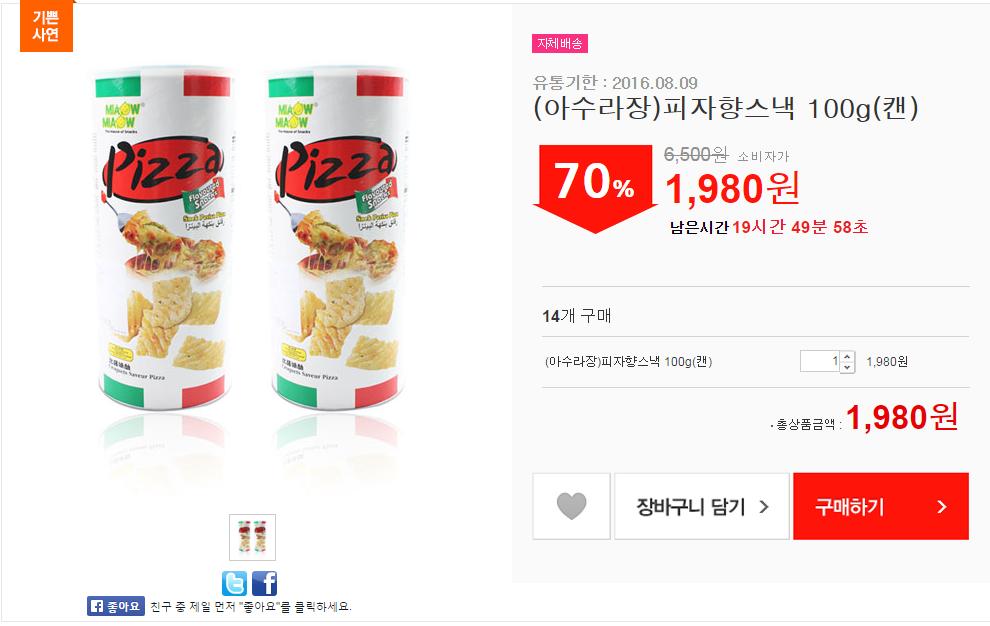990x626 pixels.
Task: Click the option row product name
Action: (x=628, y=361)
